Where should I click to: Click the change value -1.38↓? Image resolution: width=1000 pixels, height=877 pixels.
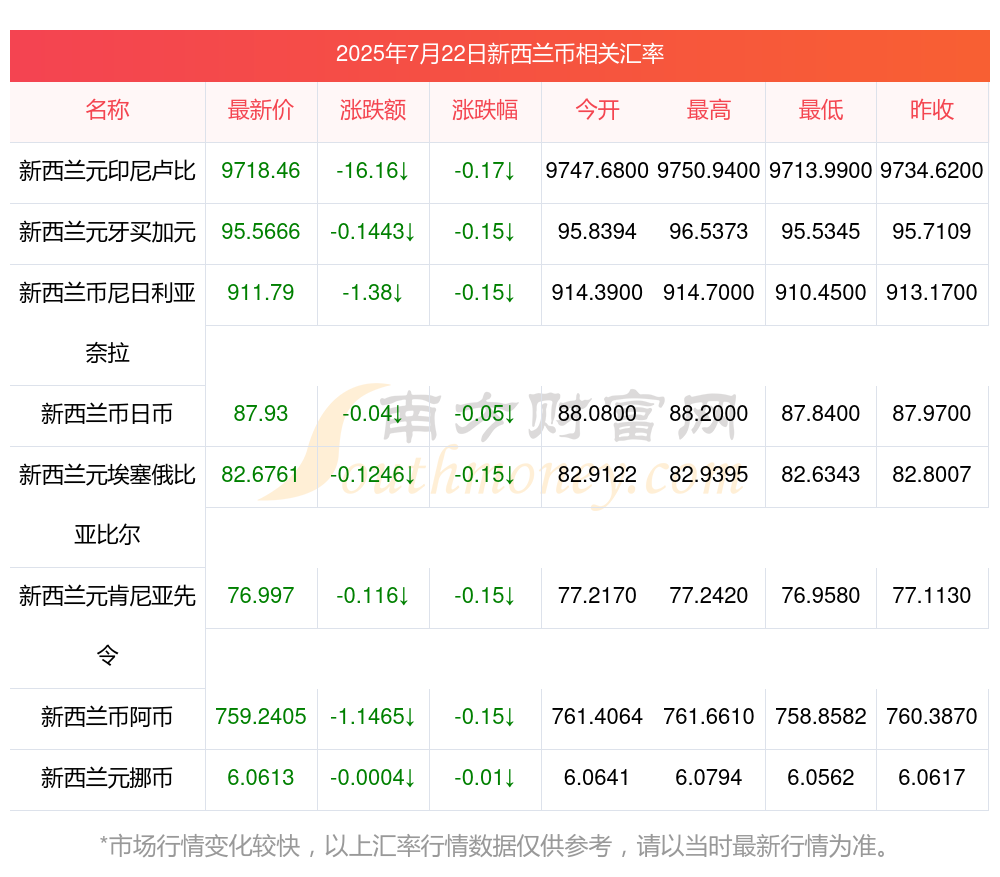coord(373,293)
